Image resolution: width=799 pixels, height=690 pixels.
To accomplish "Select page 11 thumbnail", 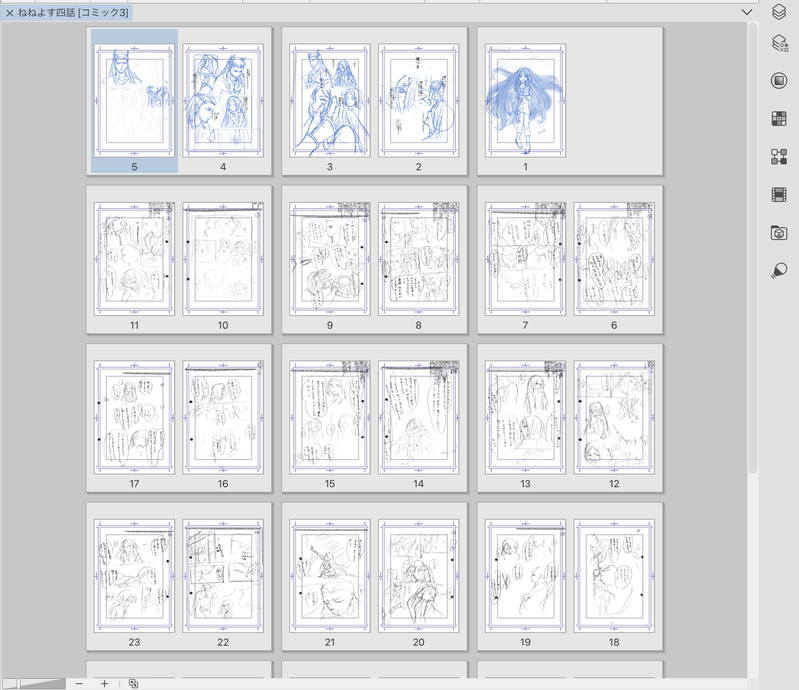I will pos(134,259).
